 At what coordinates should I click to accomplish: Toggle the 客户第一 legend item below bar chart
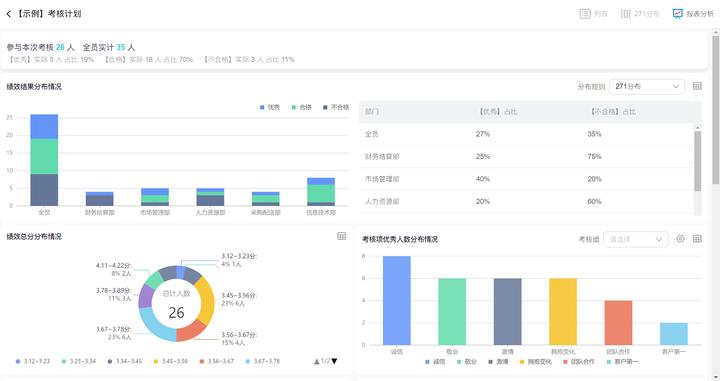tap(622, 362)
